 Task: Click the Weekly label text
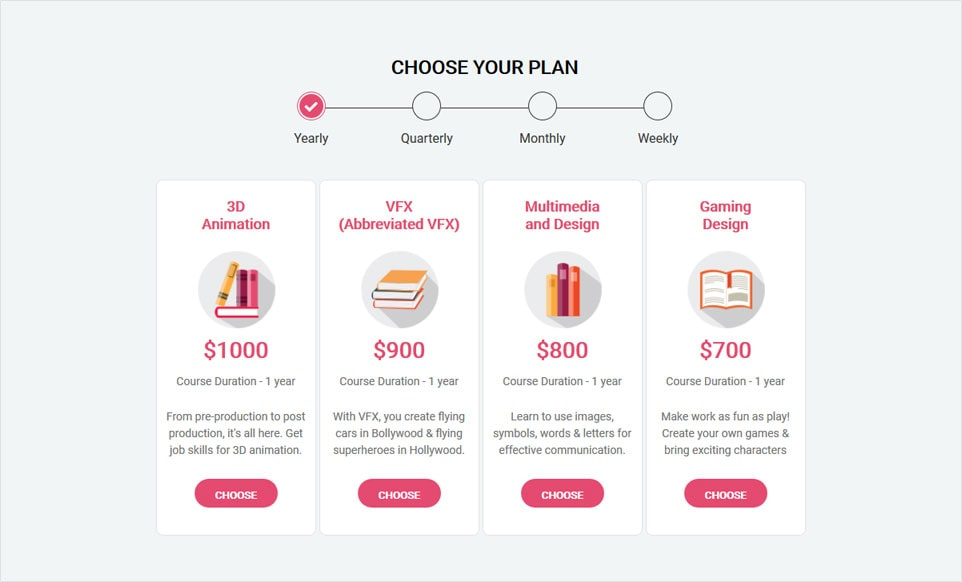(658, 138)
